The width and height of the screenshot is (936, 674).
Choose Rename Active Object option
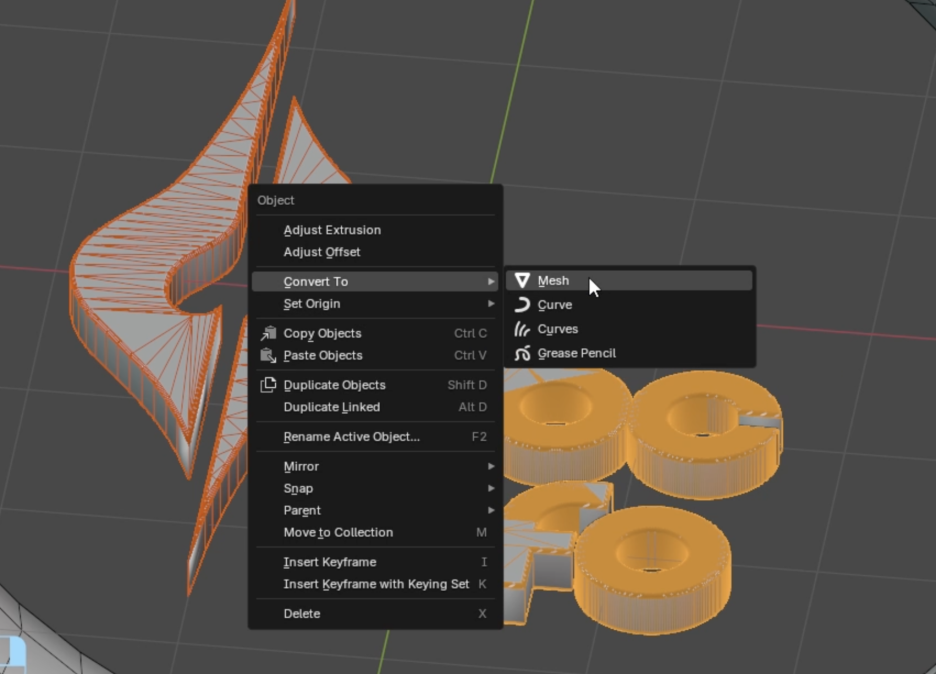coord(375,436)
